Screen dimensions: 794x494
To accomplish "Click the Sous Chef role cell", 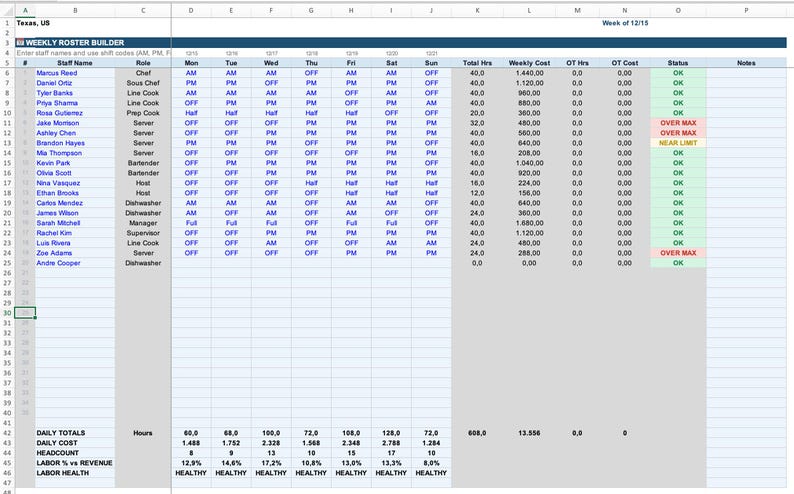I will pyautogui.click(x=143, y=83).
